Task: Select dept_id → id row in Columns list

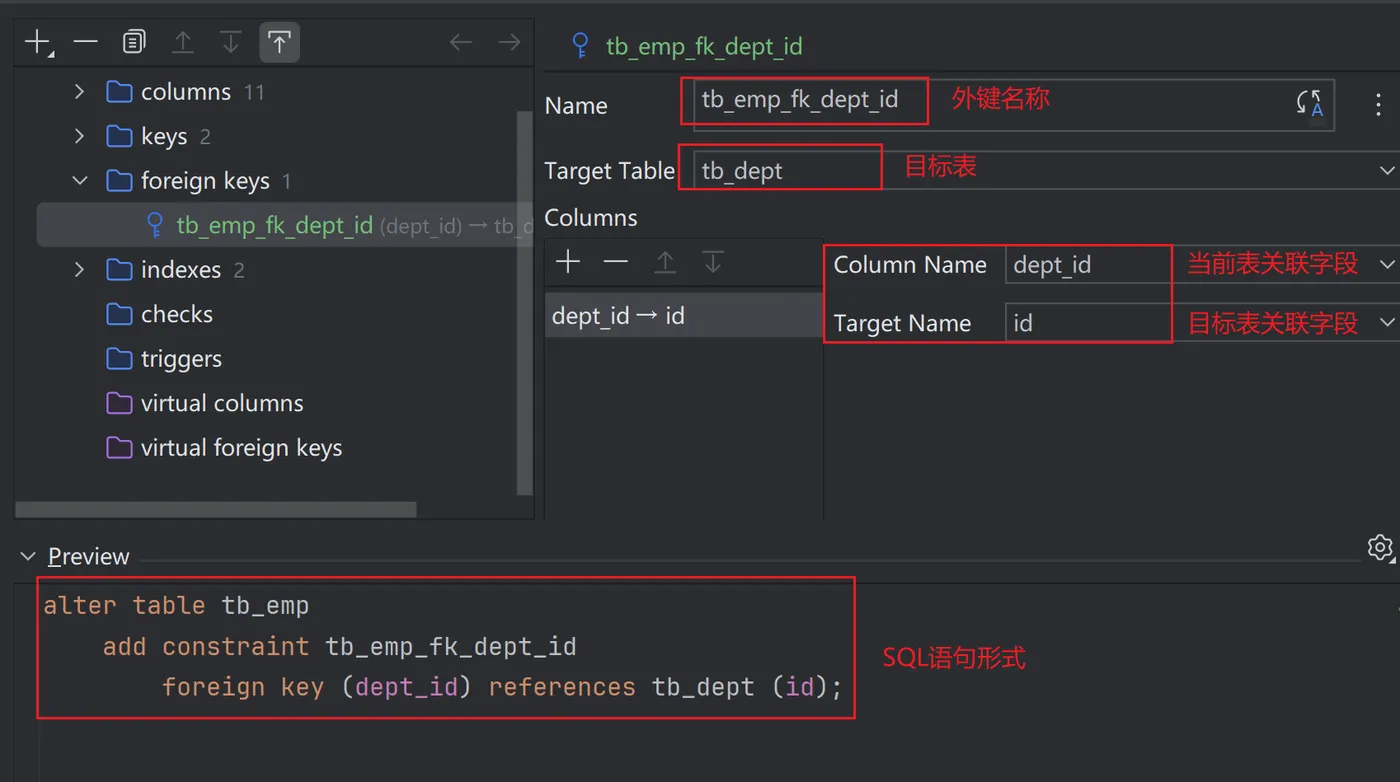Action: point(684,316)
